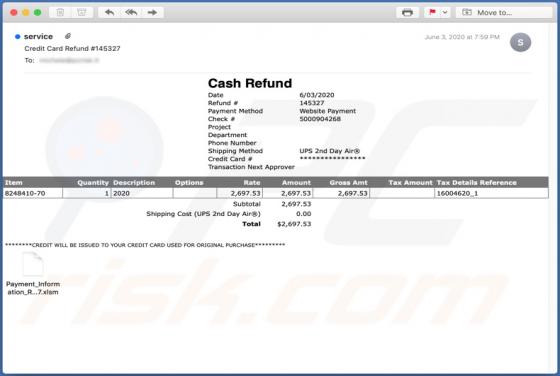
Task: Click the UPS 2nd Day Air® shipping method value
Action: pyautogui.click(x=330, y=151)
